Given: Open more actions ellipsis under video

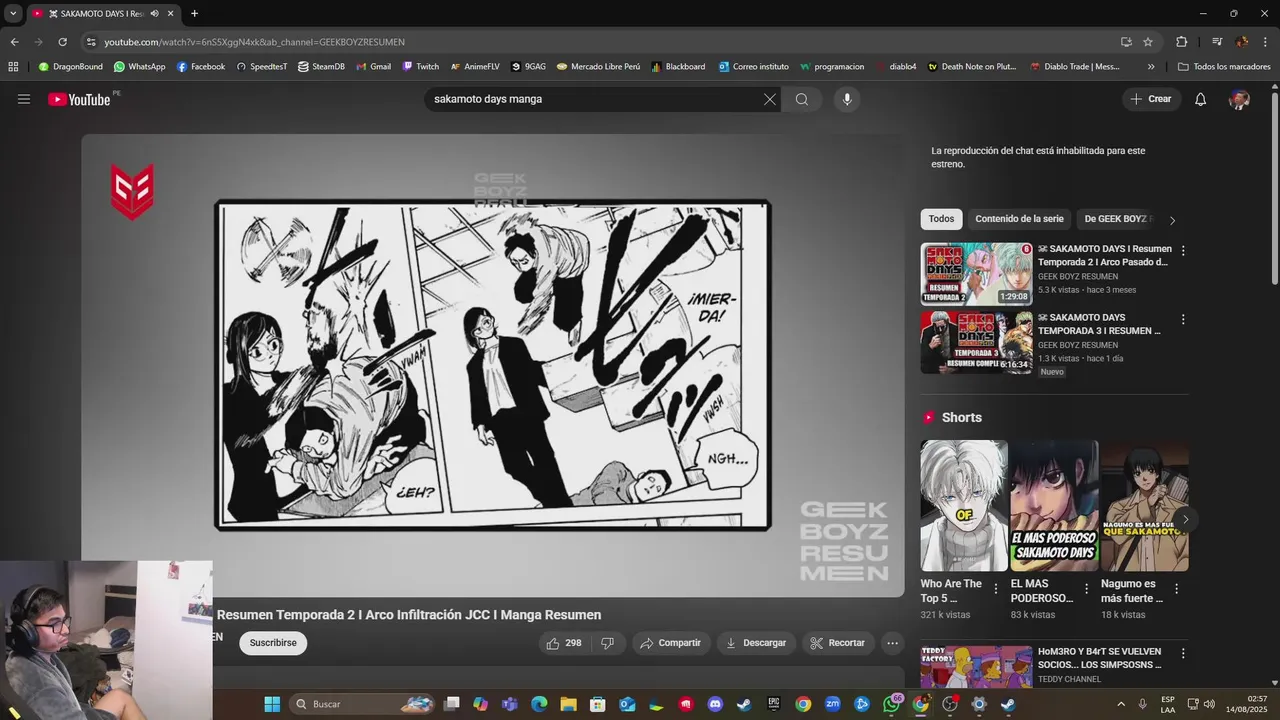Looking at the screenshot, I should coord(893,643).
